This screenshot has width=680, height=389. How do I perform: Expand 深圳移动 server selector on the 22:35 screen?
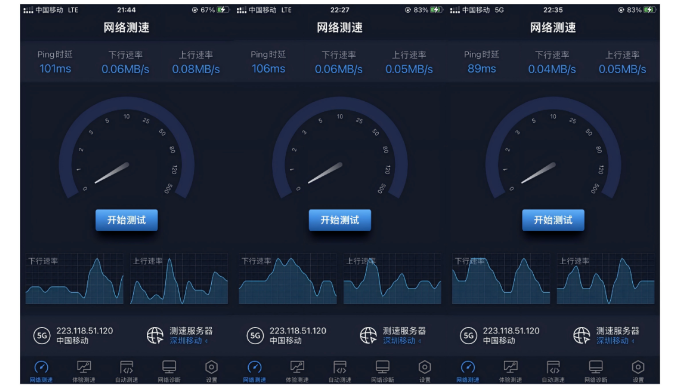pyautogui.click(x=615, y=341)
